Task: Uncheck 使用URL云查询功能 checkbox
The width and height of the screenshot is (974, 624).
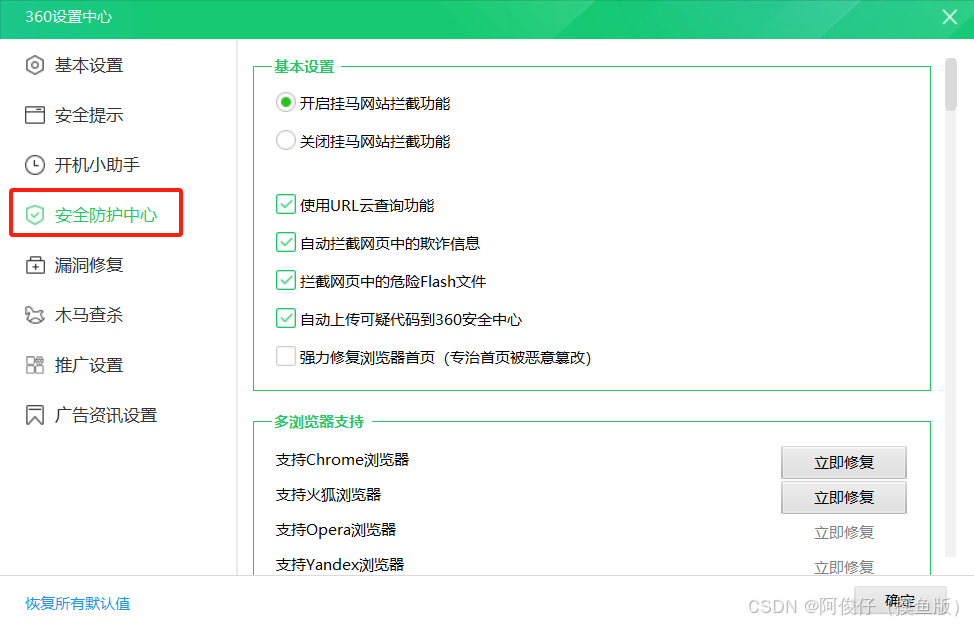Action: 286,204
